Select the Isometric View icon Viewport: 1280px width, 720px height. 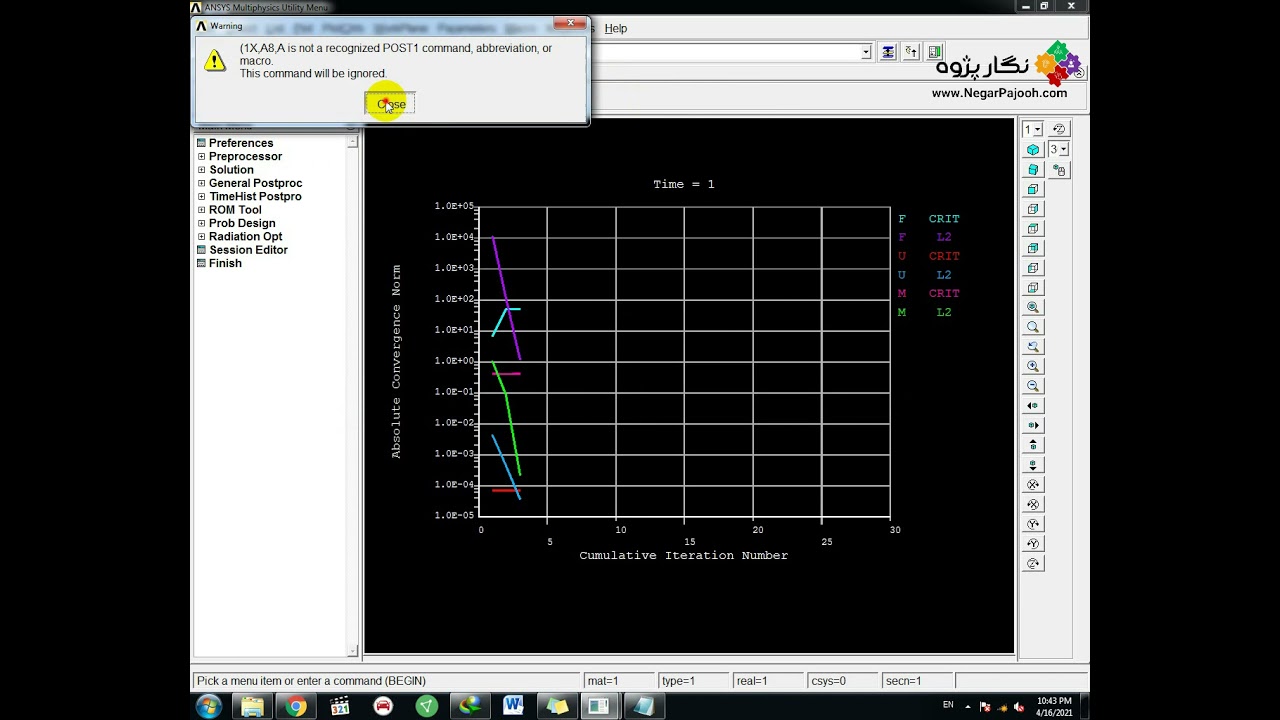[1033, 149]
